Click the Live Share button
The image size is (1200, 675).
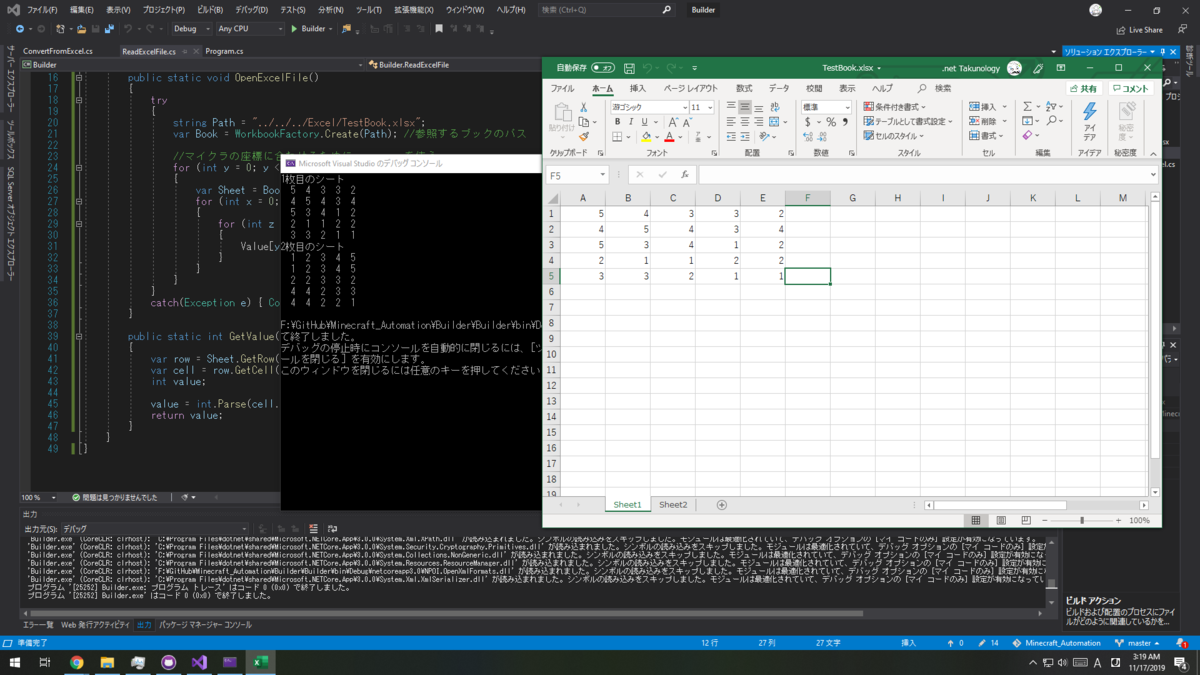(x=1139, y=30)
